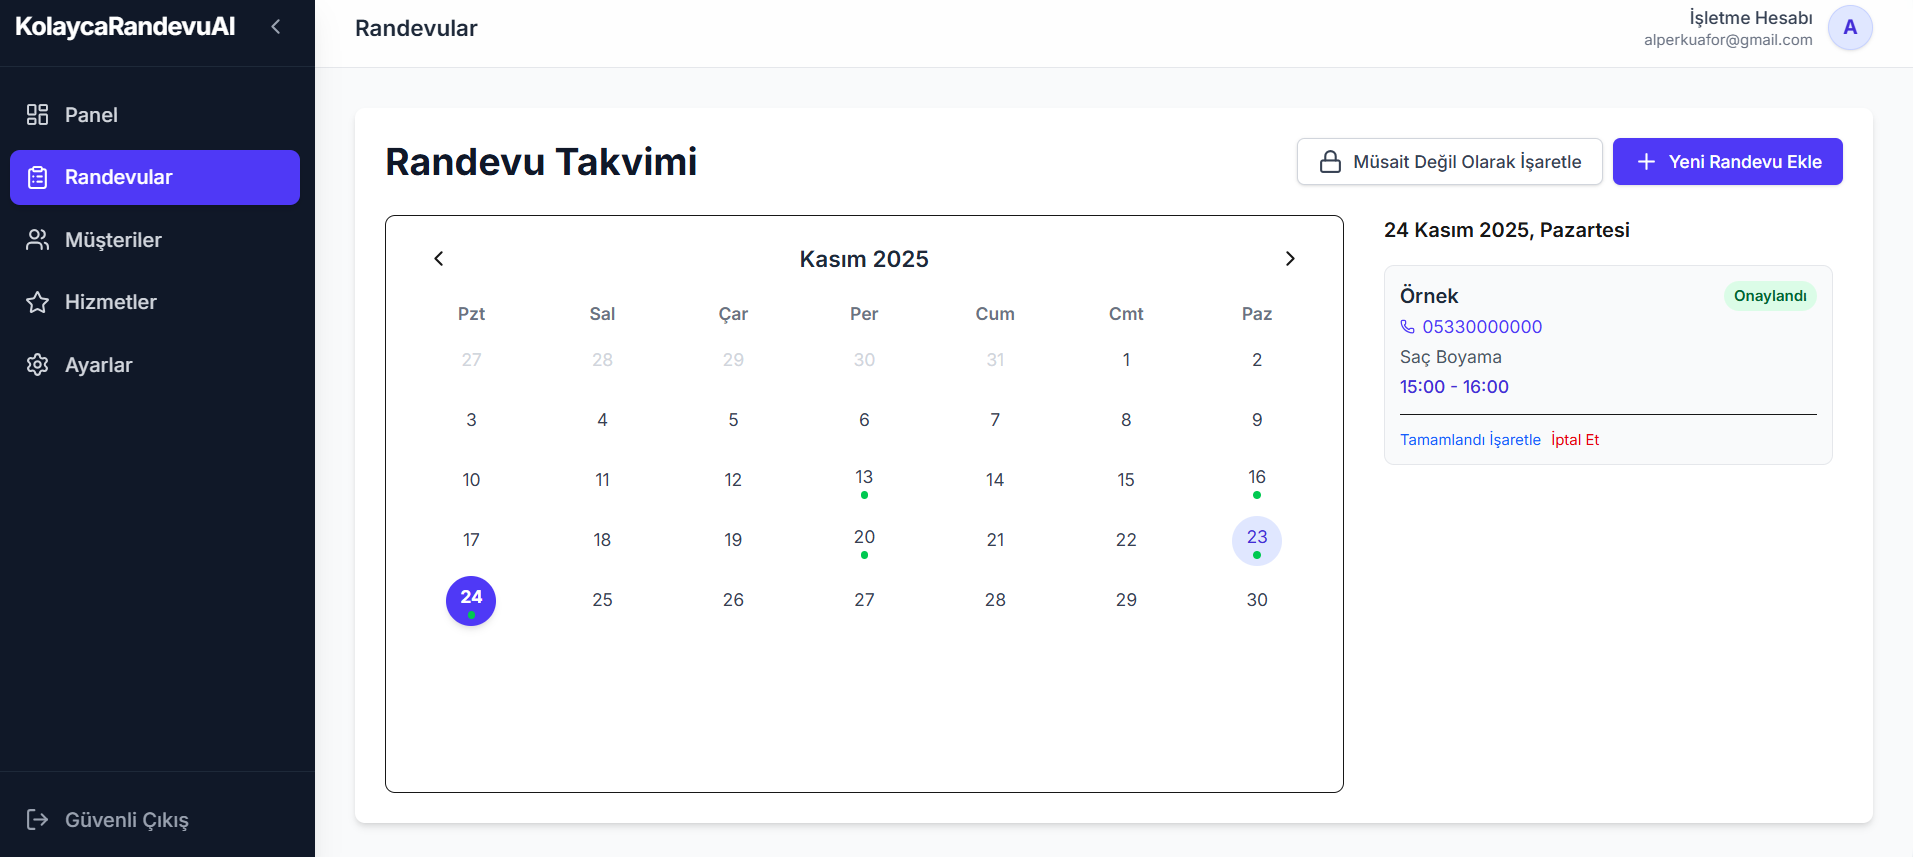Click the Müşteriler people icon
The image size is (1913, 857).
pyautogui.click(x=37, y=240)
